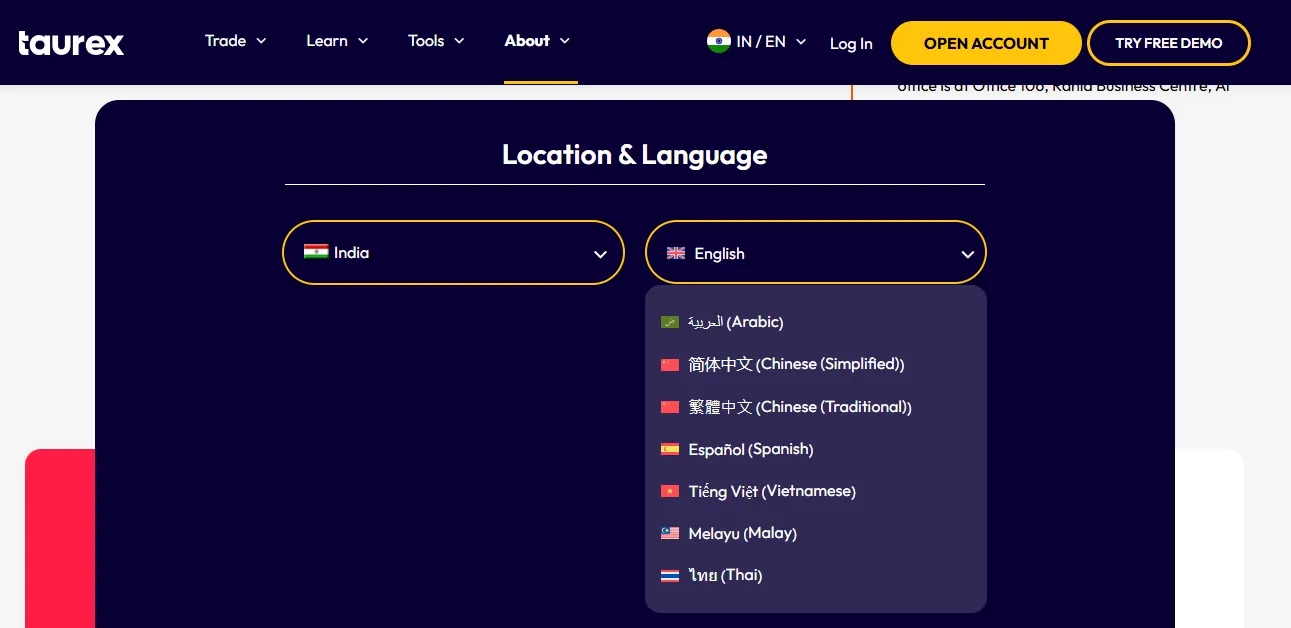
Task: Click the Location & Language heading
Action: 635,155
